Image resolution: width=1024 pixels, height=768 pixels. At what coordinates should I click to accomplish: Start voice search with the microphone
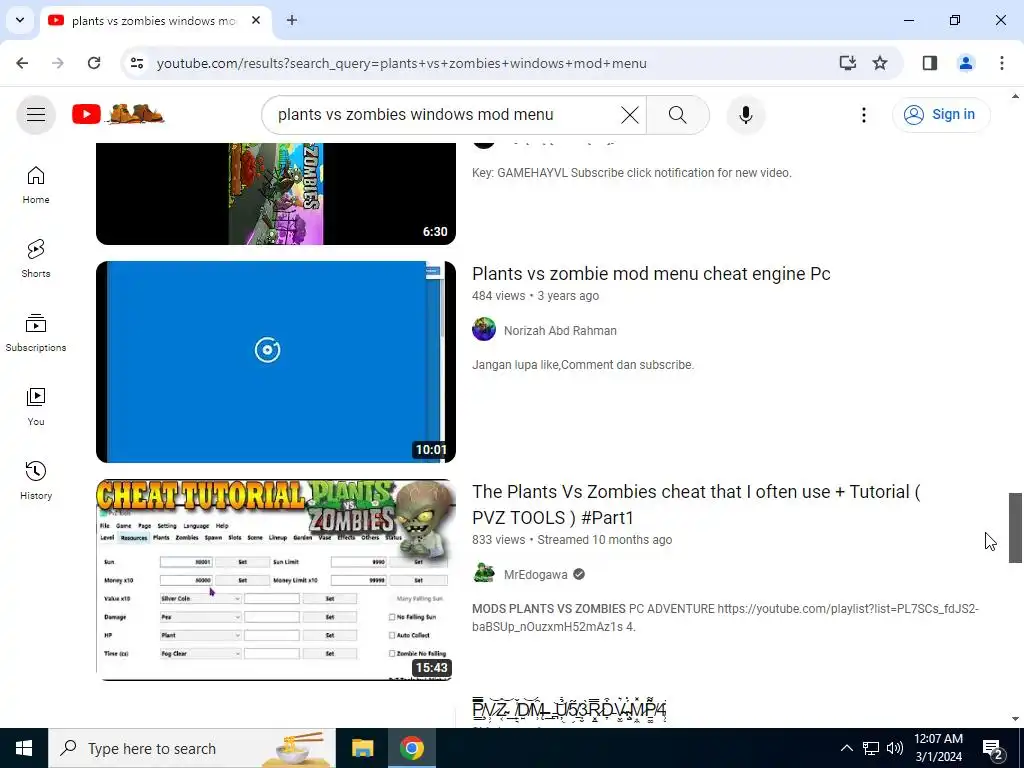click(x=746, y=115)
